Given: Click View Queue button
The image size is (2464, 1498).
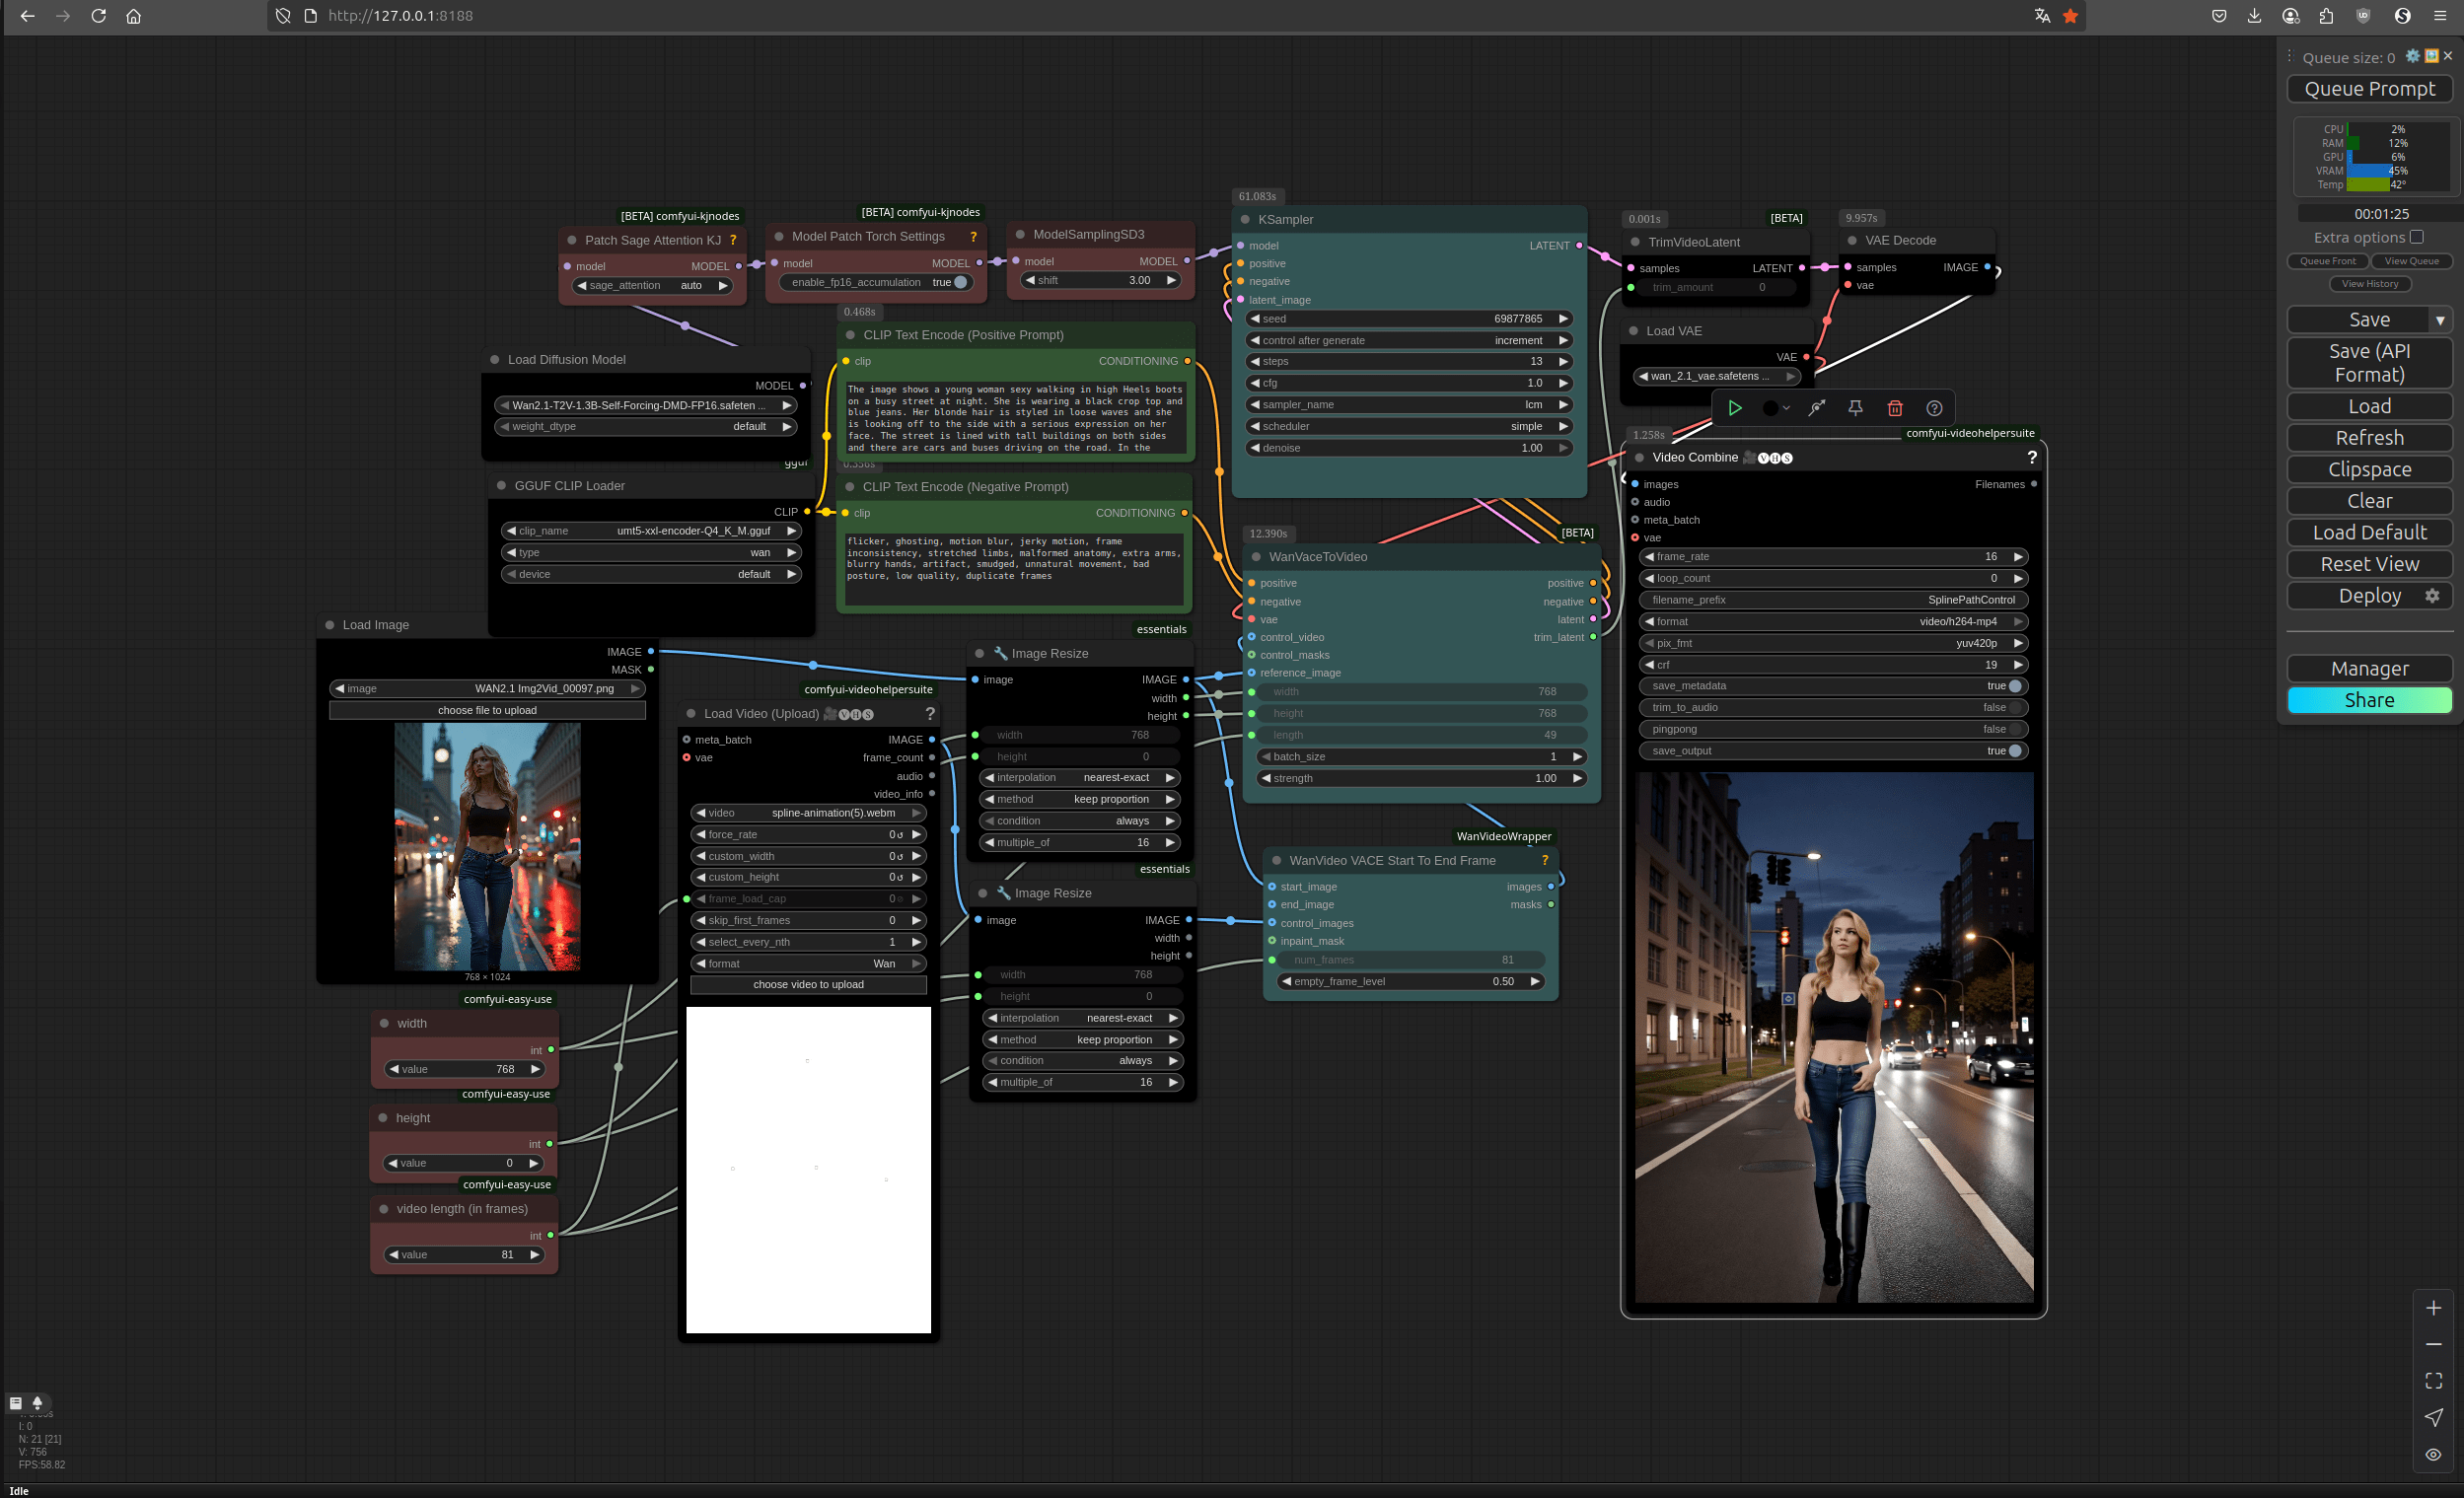Looking at the screenshot, I should click(x=2411, y=261).
